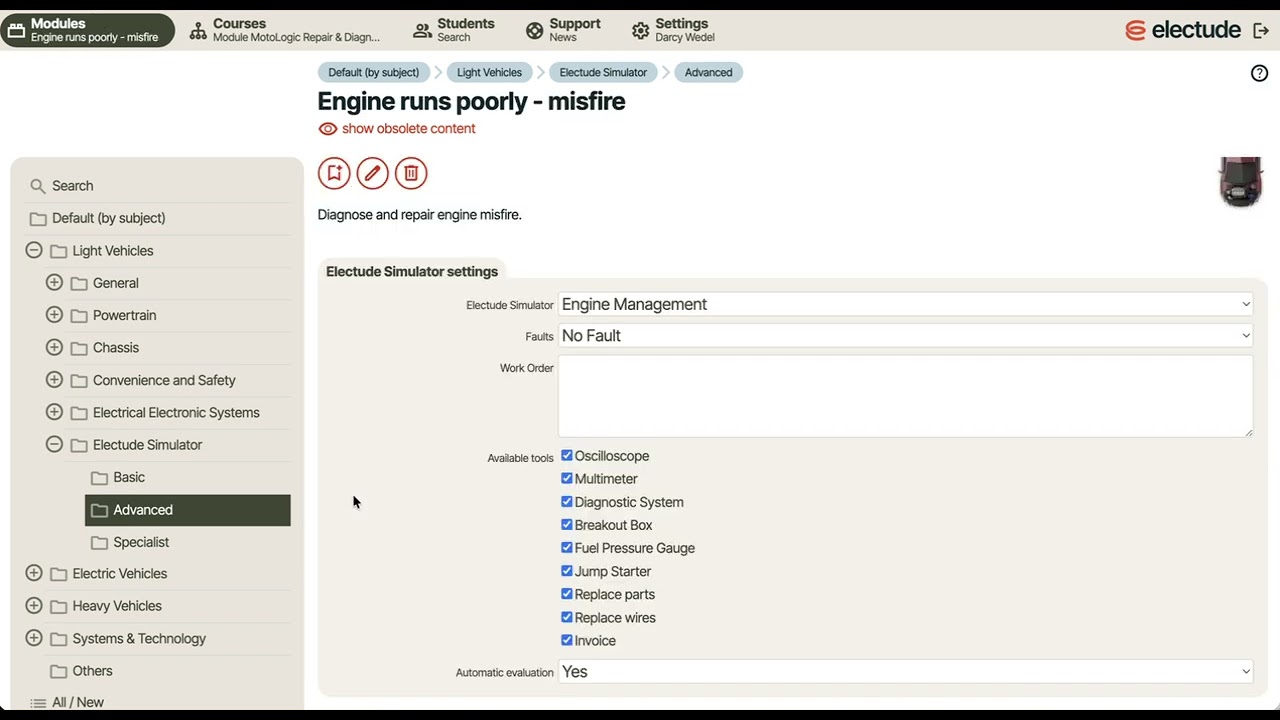1280x720 pixels.
Task: Click the pencil edit icon button
Action: pyautogui.click(x=372, y=173)
